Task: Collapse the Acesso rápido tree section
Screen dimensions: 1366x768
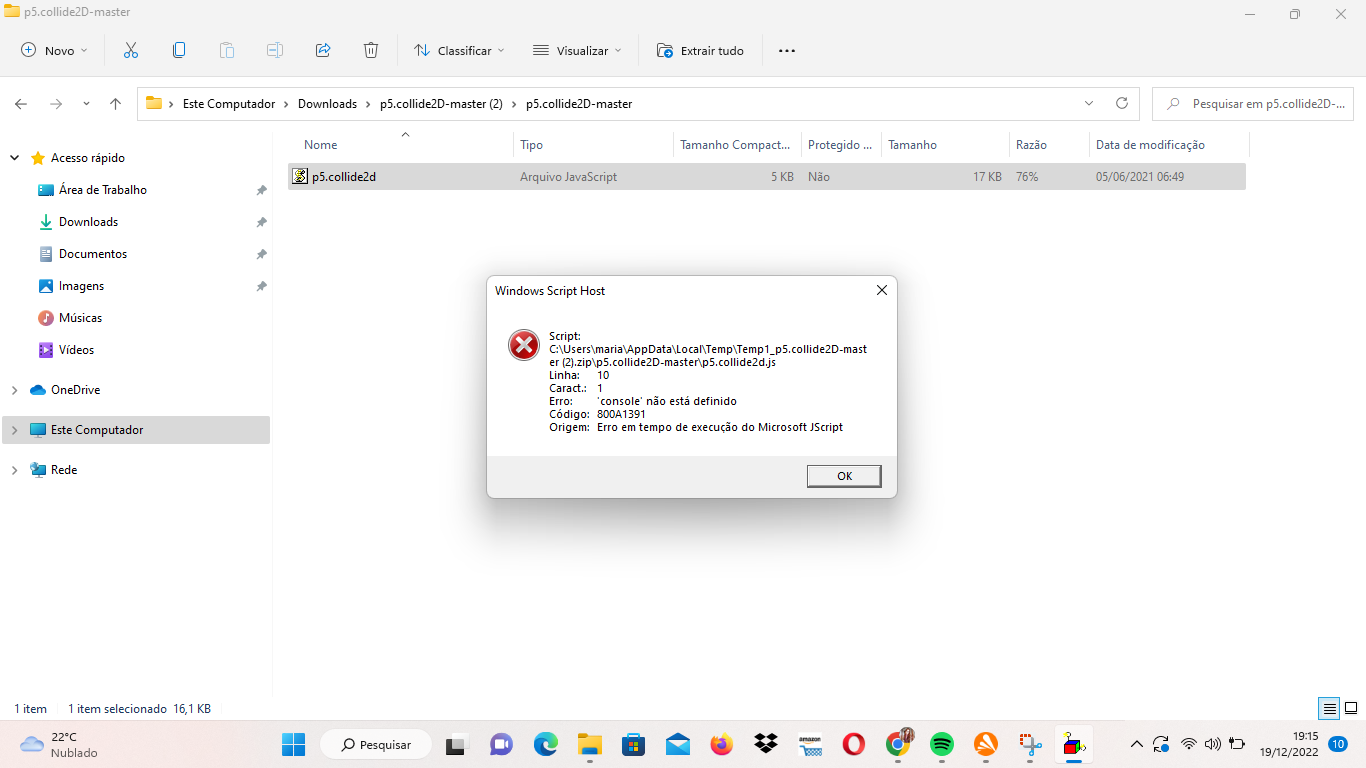Action: click(x=14, y=158)
